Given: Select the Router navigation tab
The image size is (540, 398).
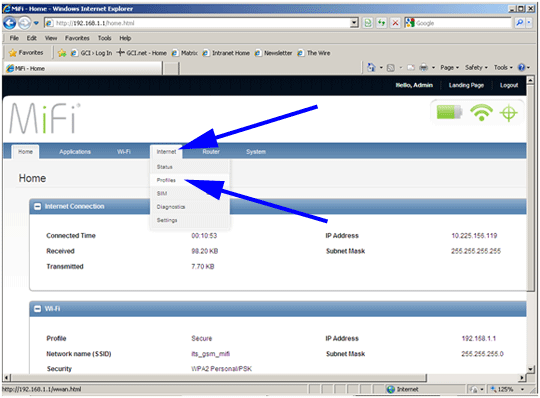Looking at the screenshot, I should click(x=211, y=152).
